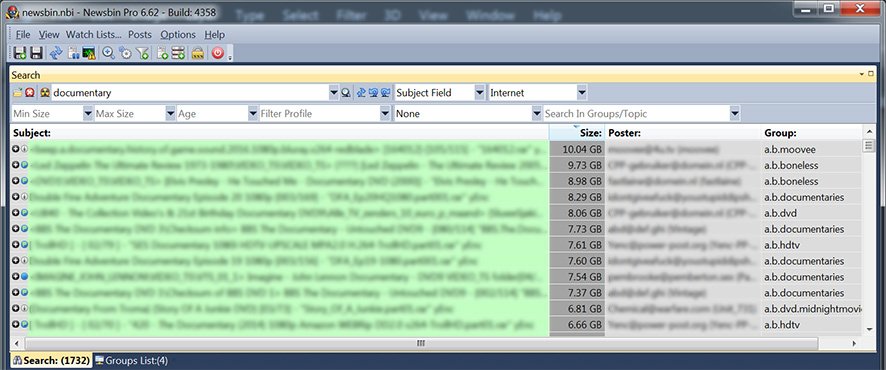
Task: Open the Search In Groups/Topic dropdown
Action: pos(735,114)
